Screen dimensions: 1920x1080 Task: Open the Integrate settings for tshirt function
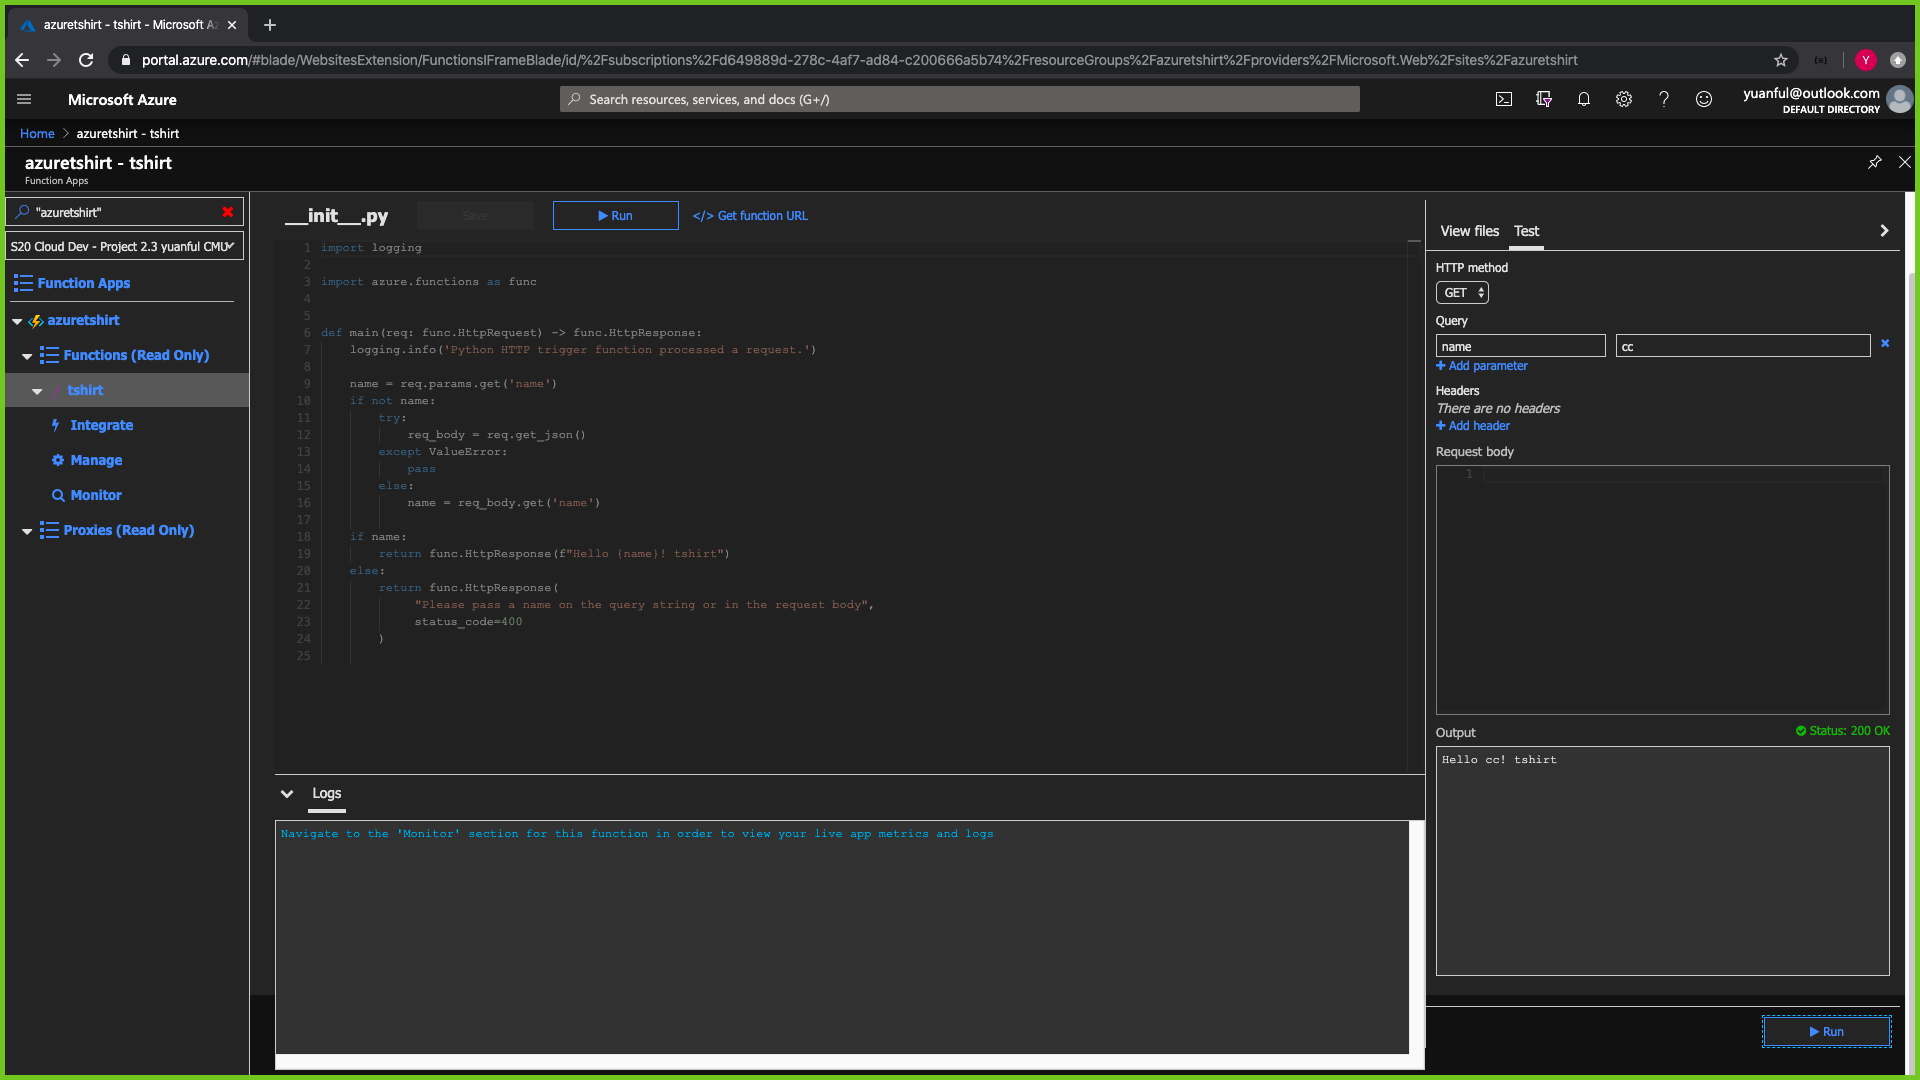101,425
